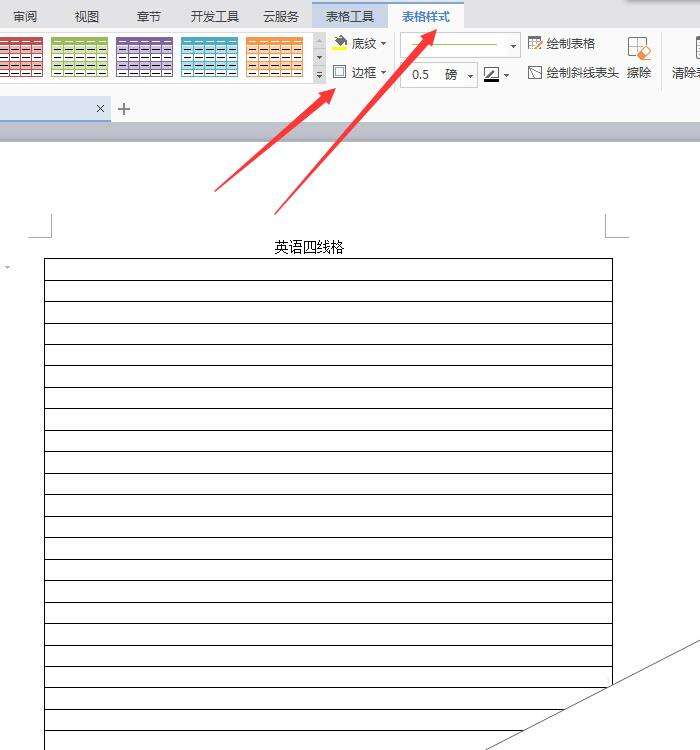Switch to the 视图 tab
Image resolution: width=700 pixels, height=750 pixels.
[x=87, y=17]
